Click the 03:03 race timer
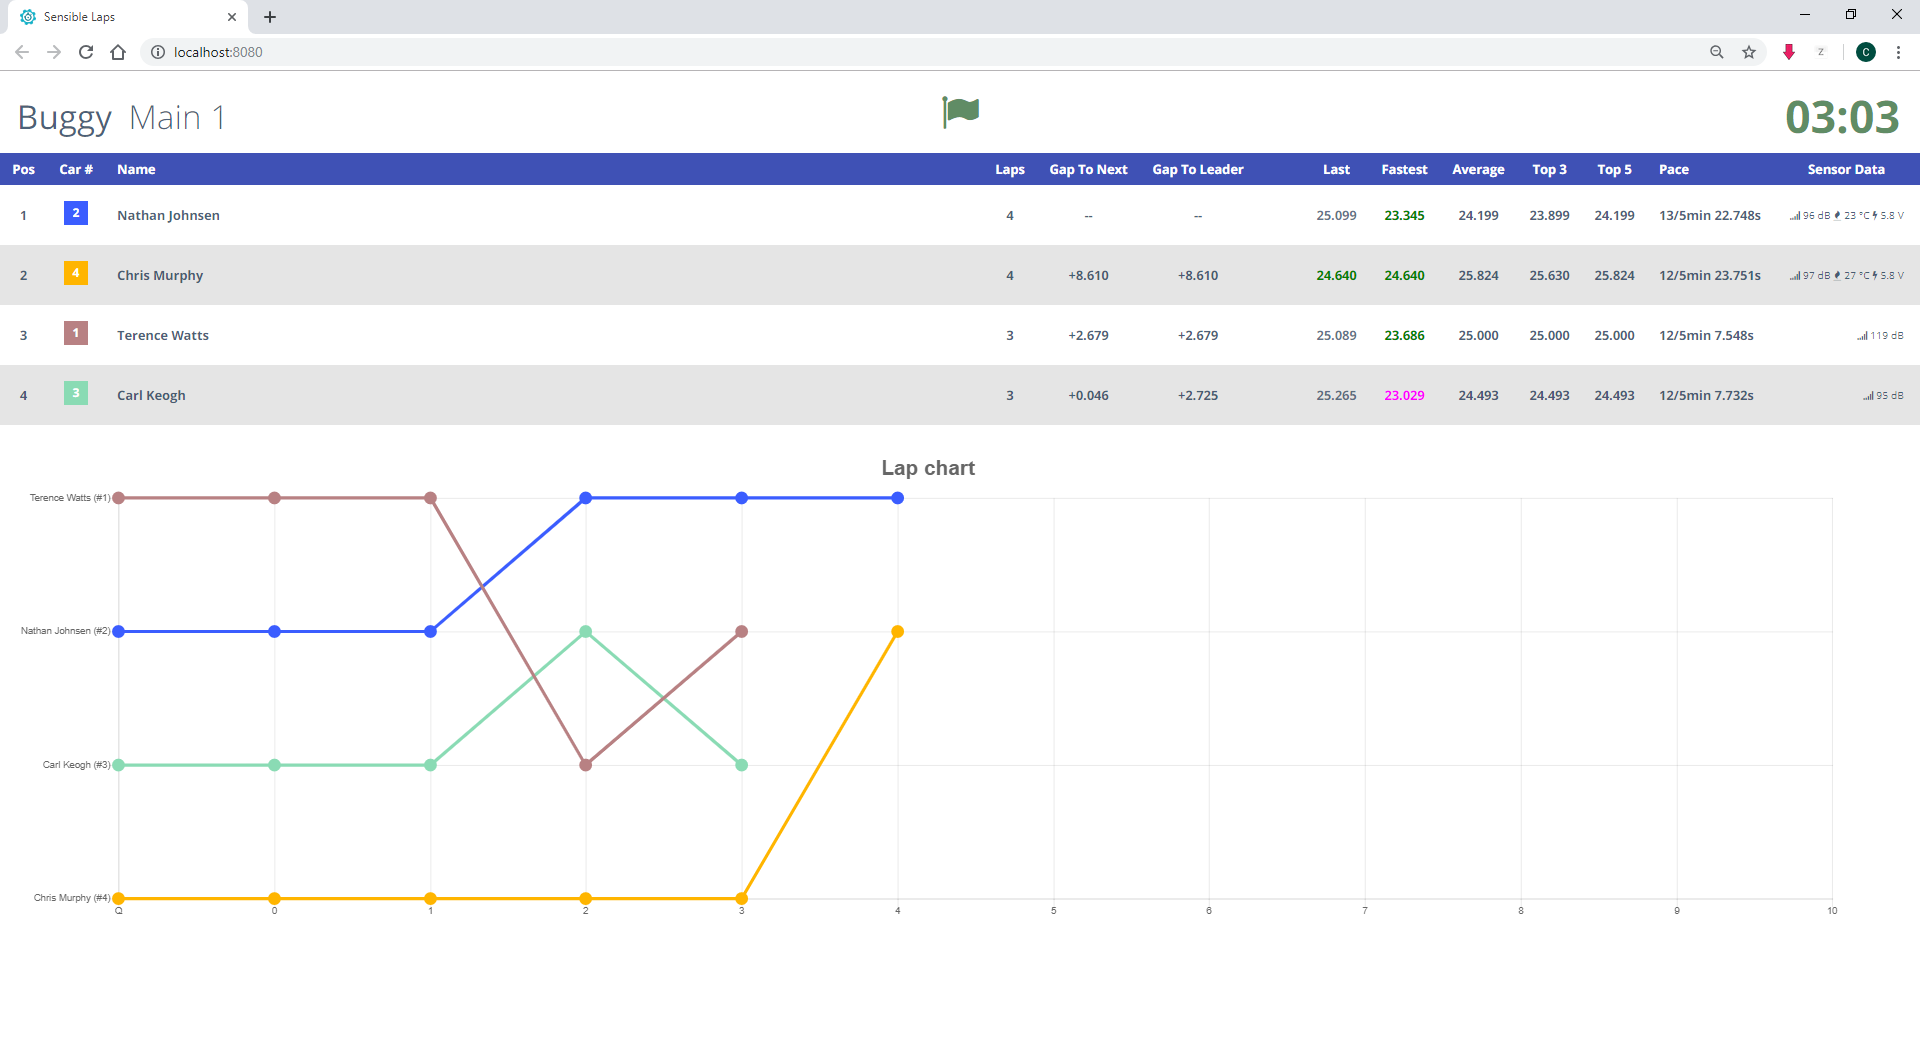The image size is (1920, 1040). tap(1841, 117)
